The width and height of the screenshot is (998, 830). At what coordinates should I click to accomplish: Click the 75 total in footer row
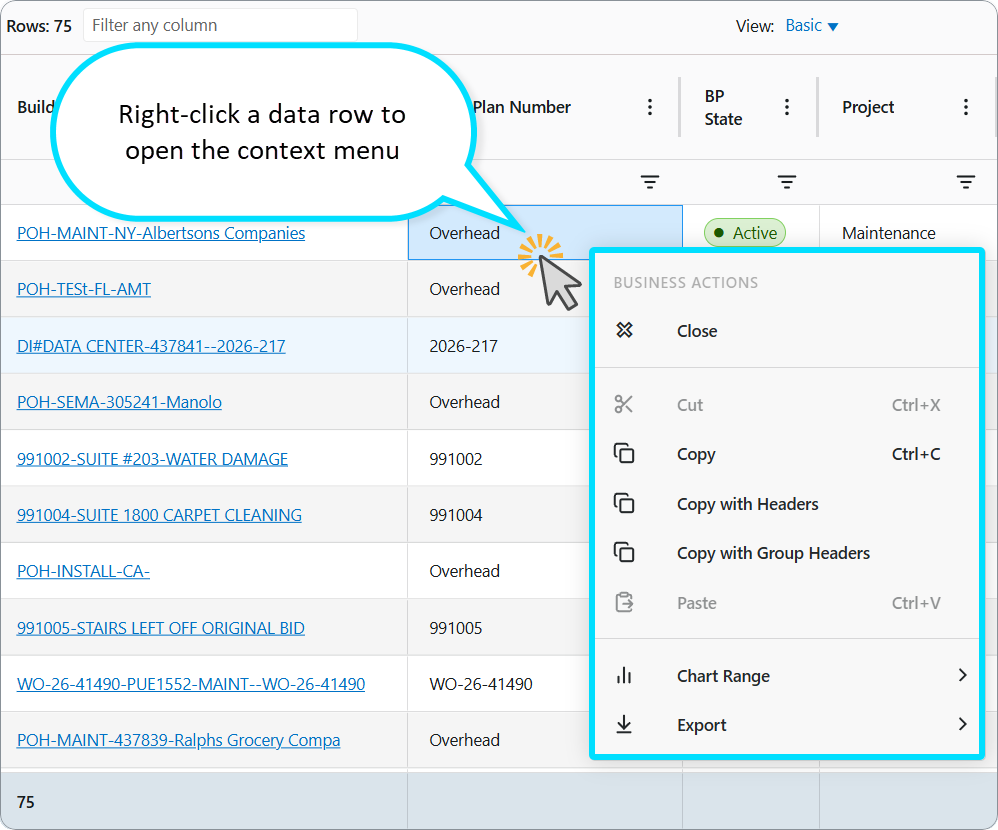click(25, 802)
